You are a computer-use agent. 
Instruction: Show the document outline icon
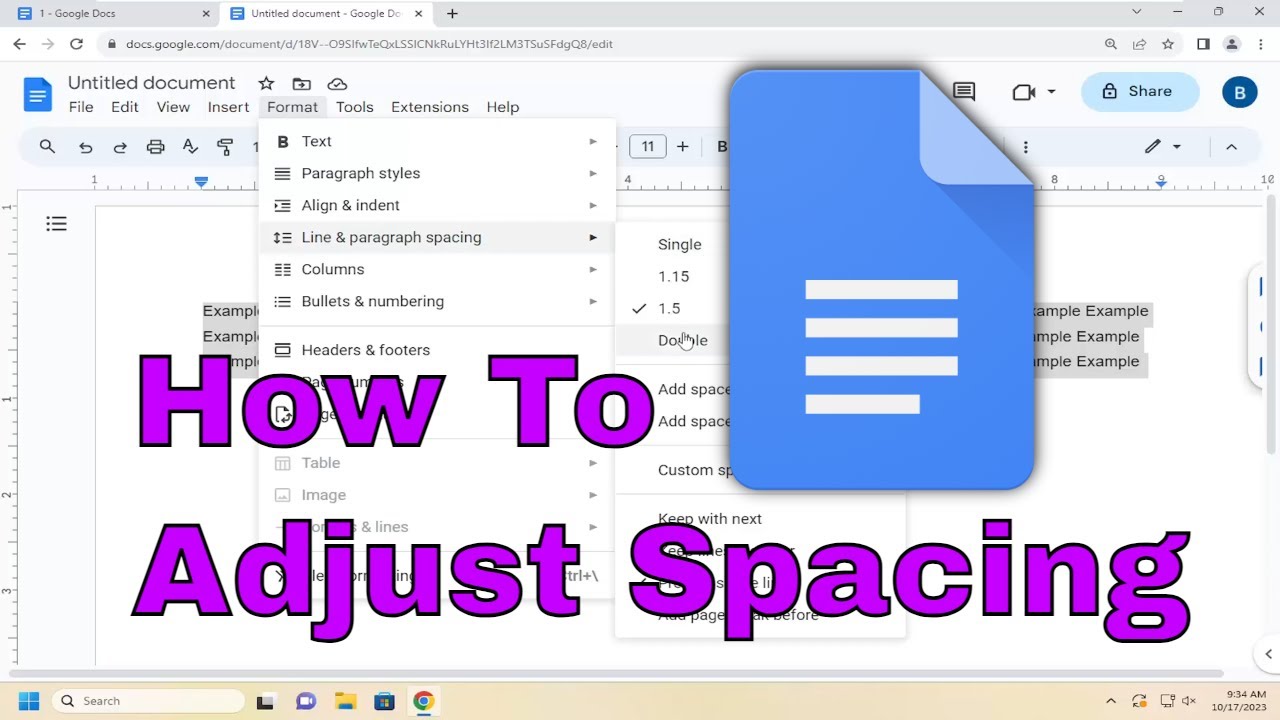pyautogui.click(x=57, y=224)
